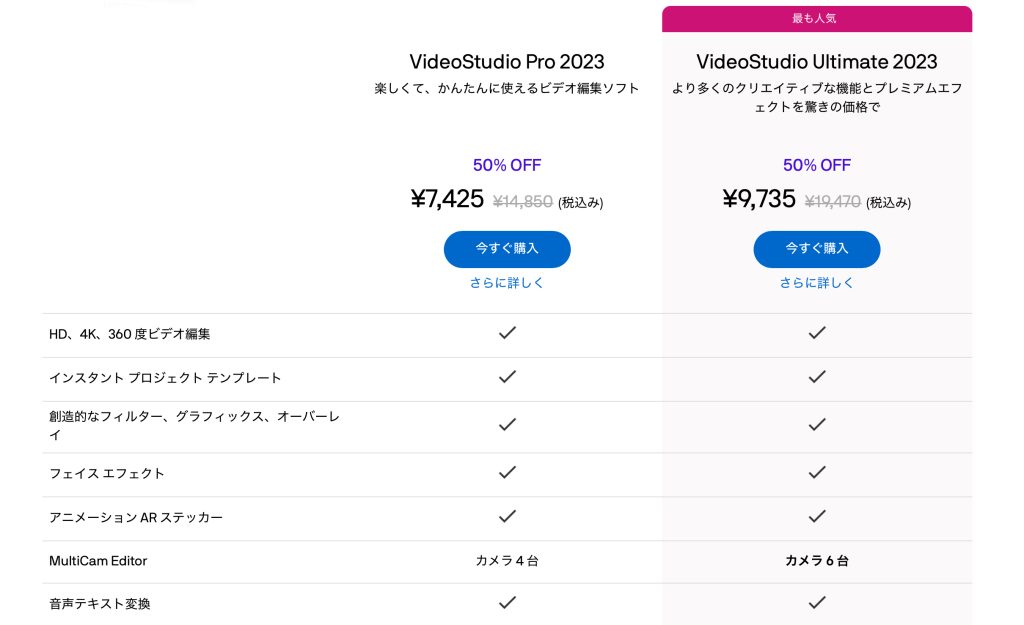Click Pro checkmark for 音声テキスト変換
This screenshot has width=1024, height=625.
507,602
